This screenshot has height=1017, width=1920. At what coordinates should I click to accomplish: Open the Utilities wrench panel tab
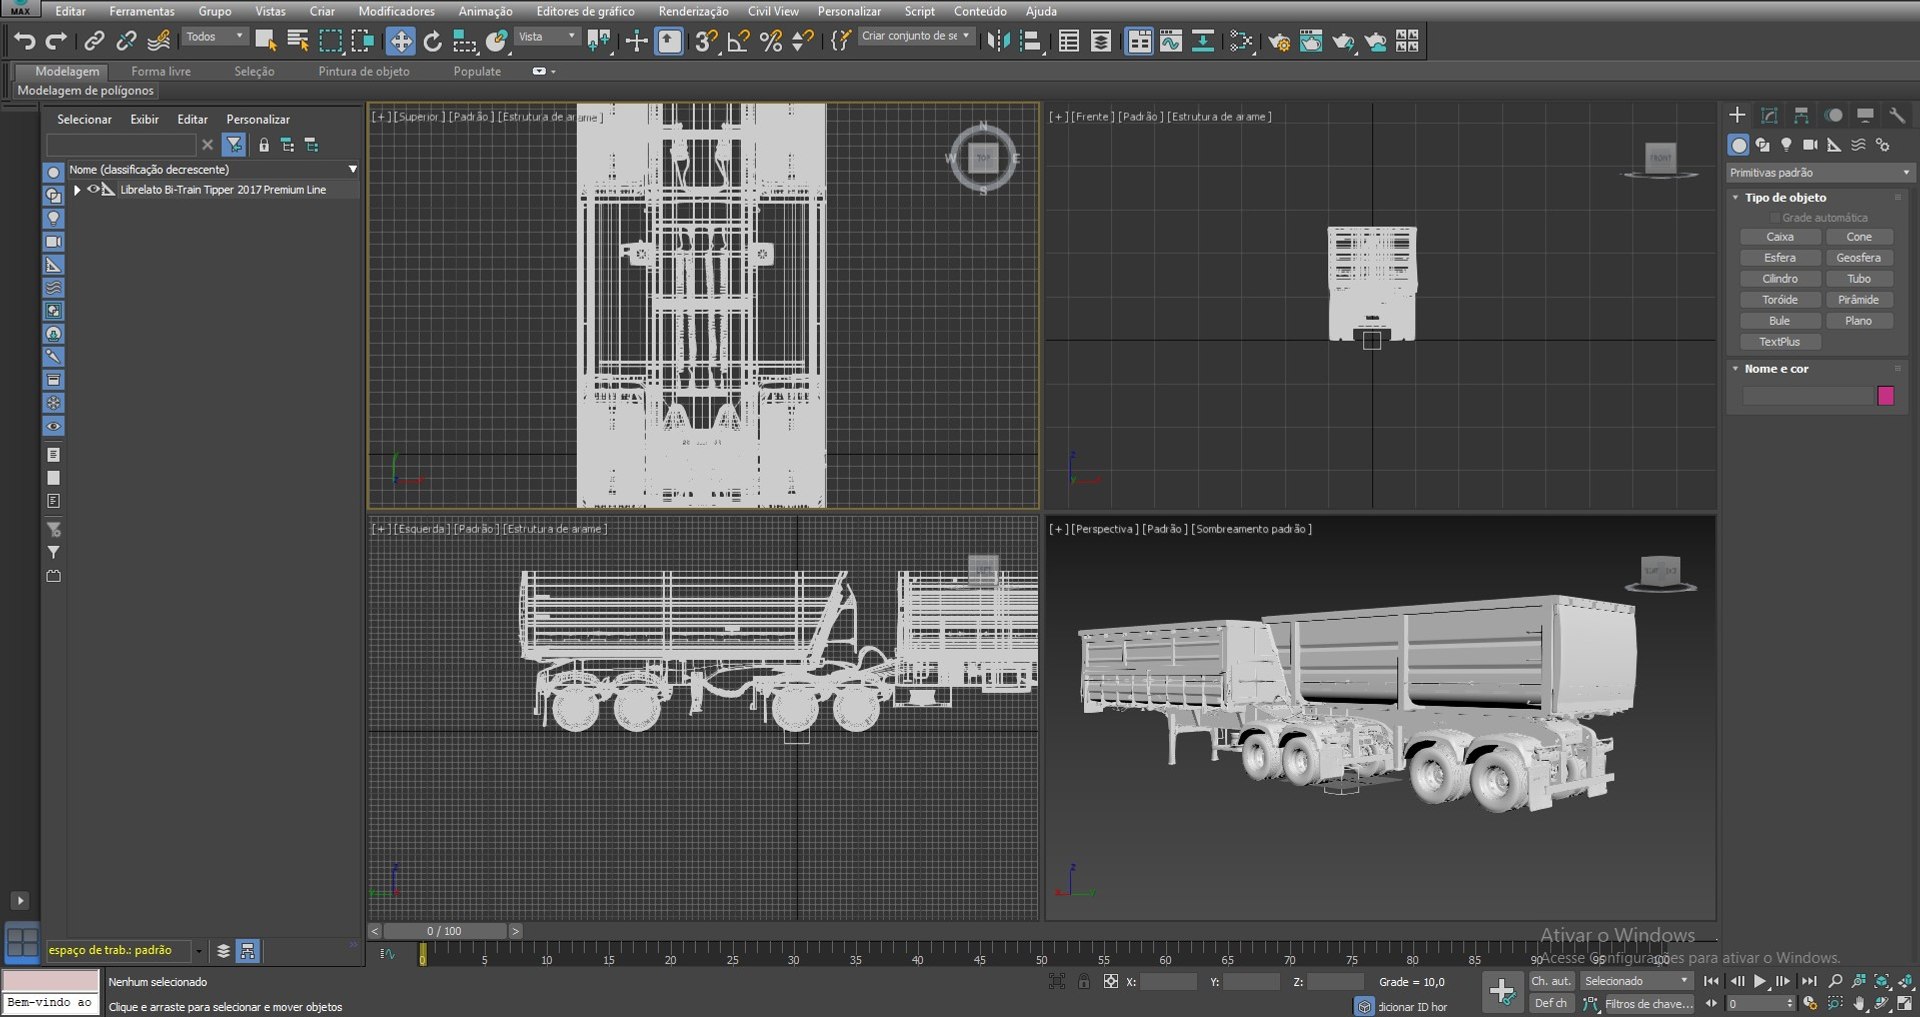coord(1897,115)
